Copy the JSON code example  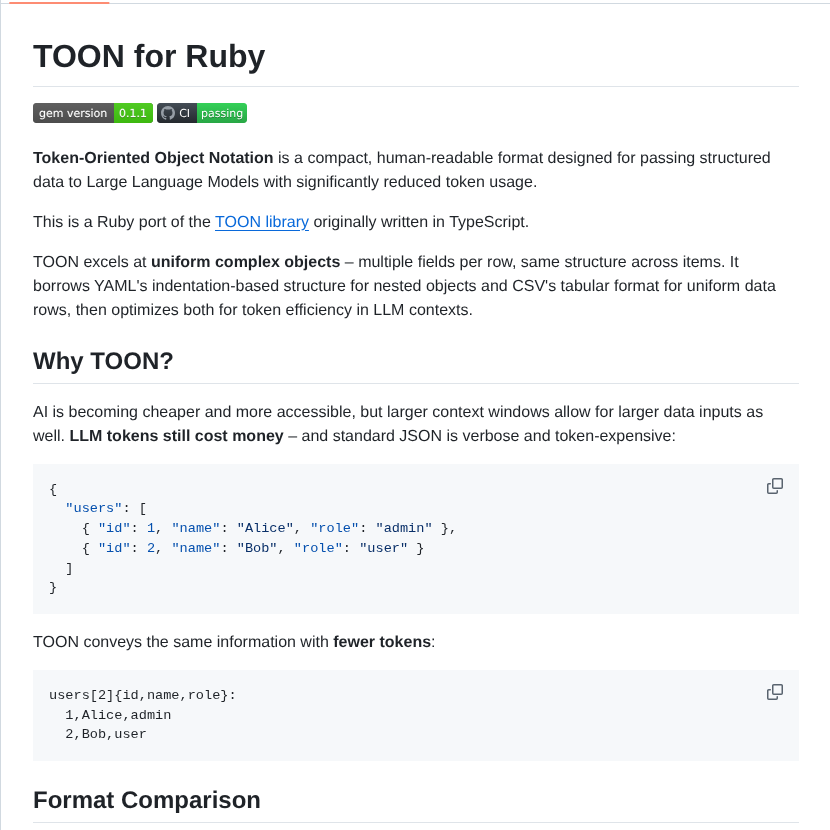tap(775, 486)
